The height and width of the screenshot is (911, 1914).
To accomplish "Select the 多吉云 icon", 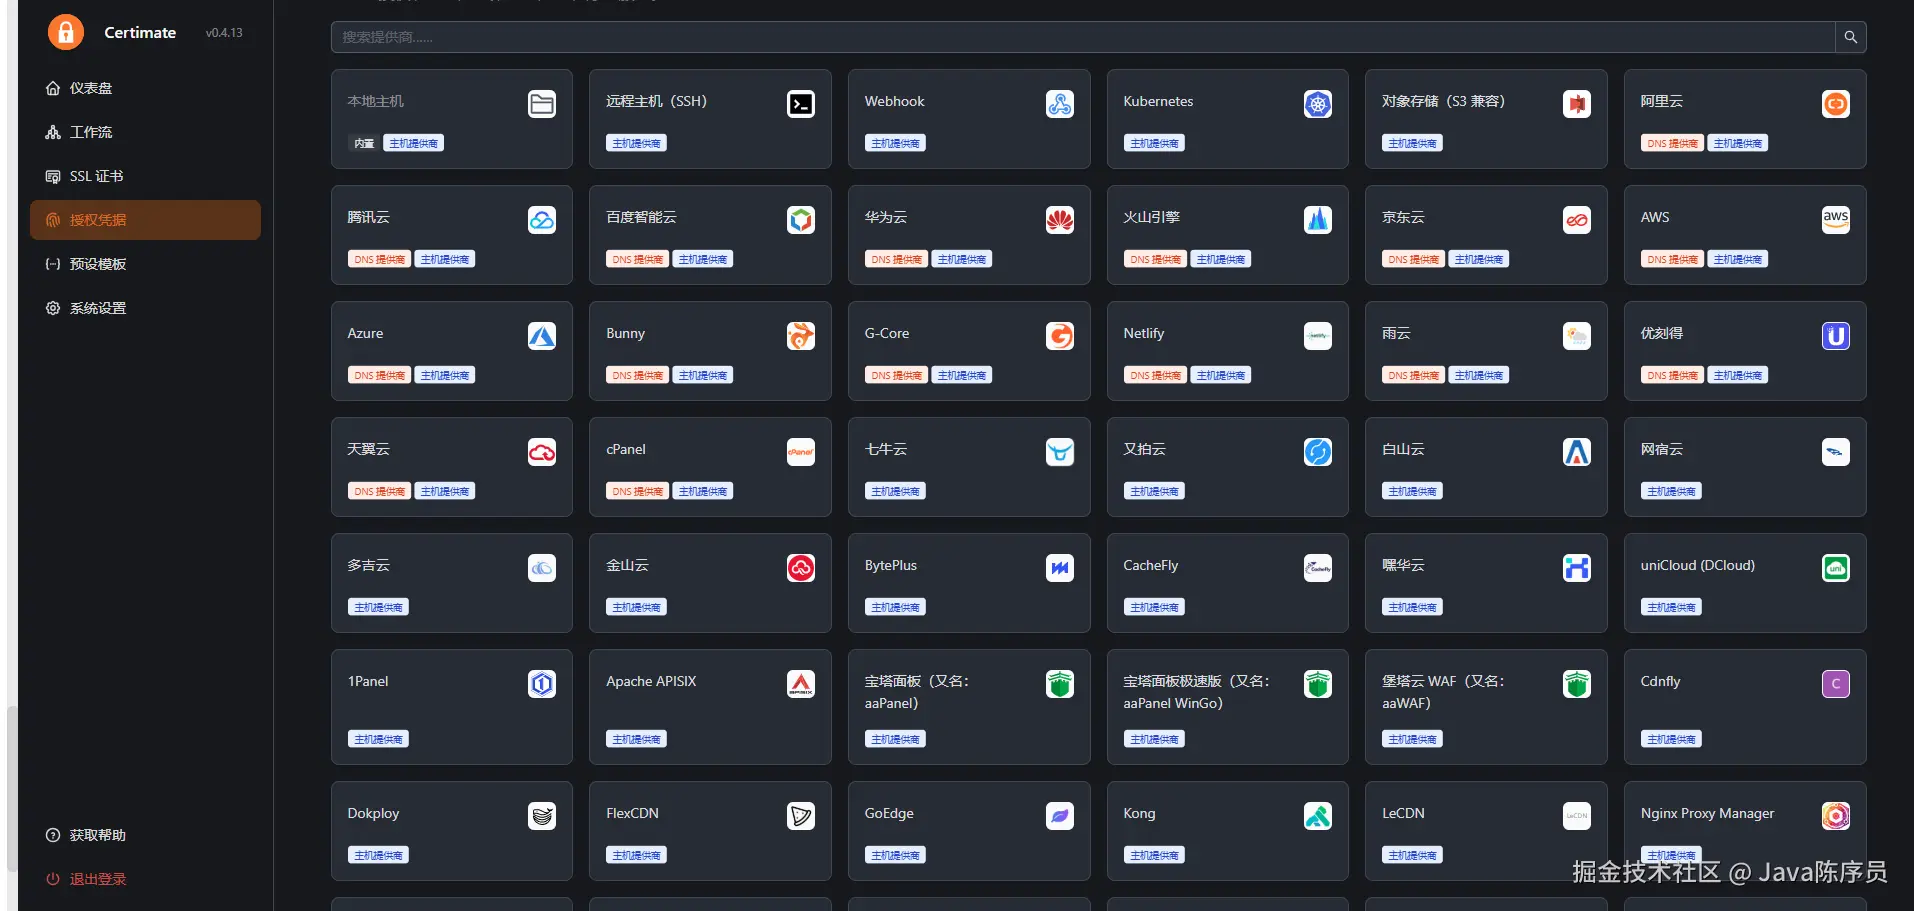I will click(542, 568).
